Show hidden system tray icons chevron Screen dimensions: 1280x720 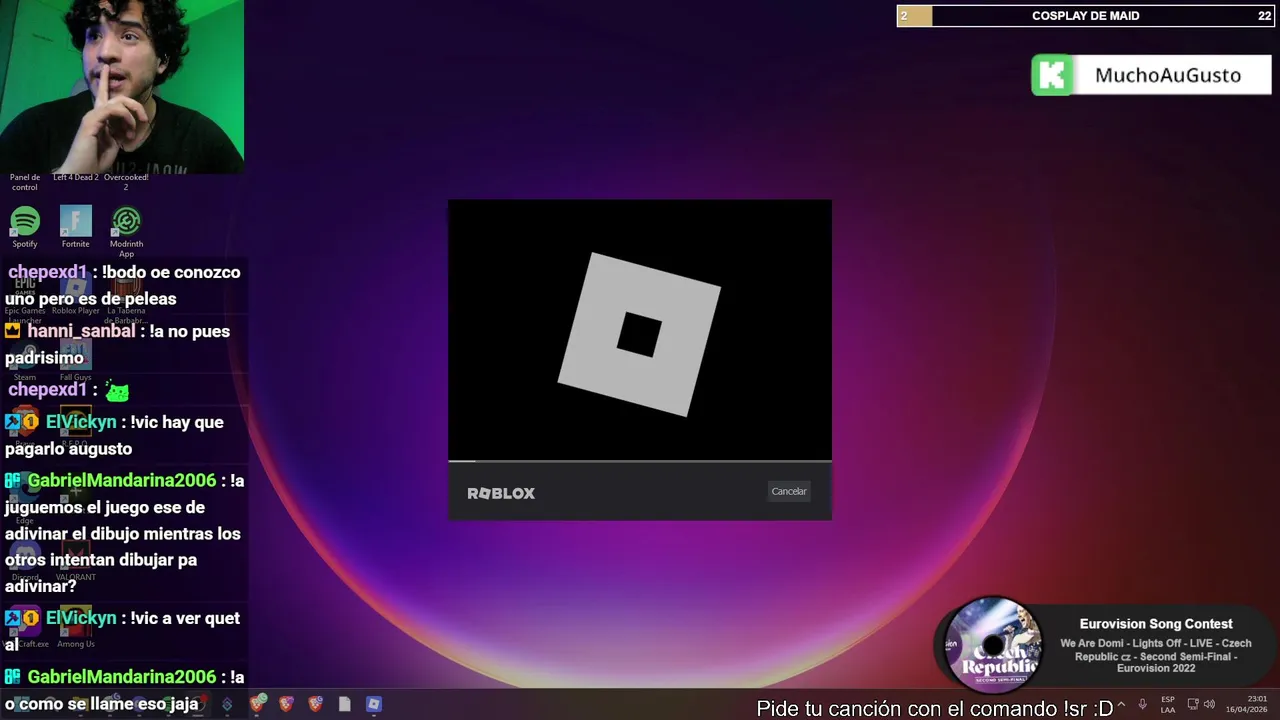[x=1121, y=705]
